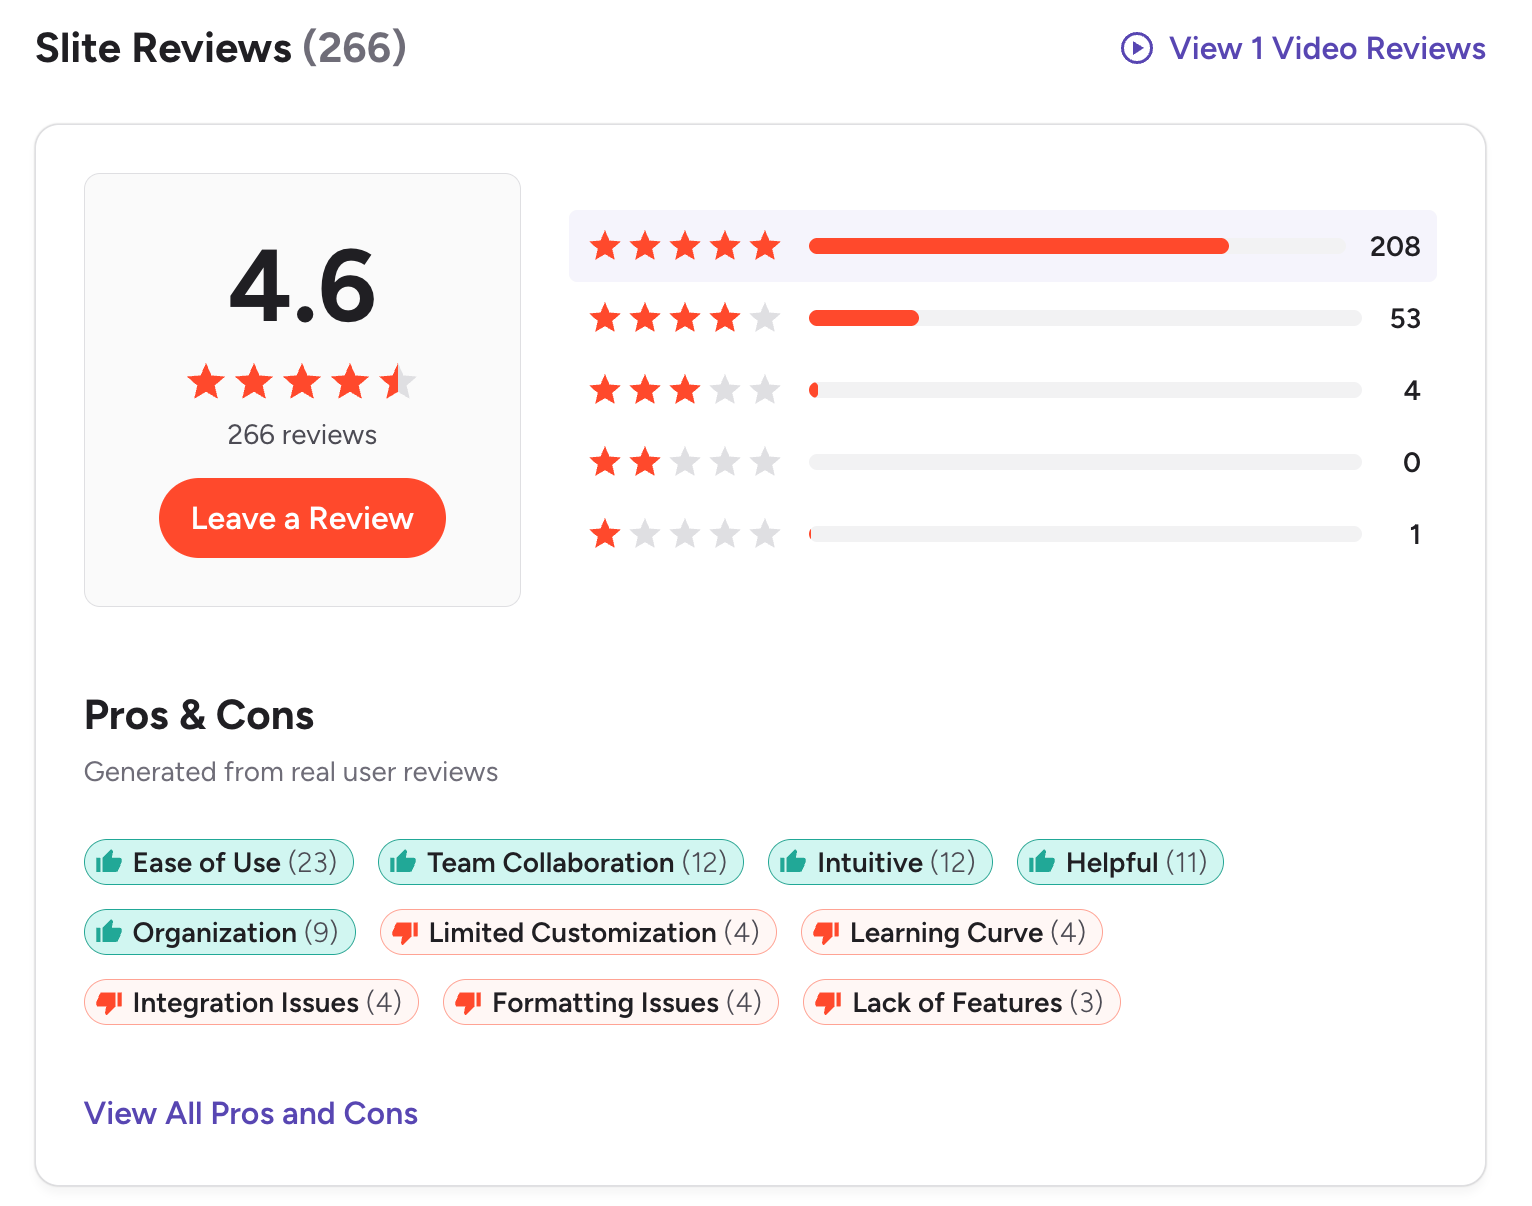
Task: Click the 4.6 overall star rating
Action: tap(302, 382)
